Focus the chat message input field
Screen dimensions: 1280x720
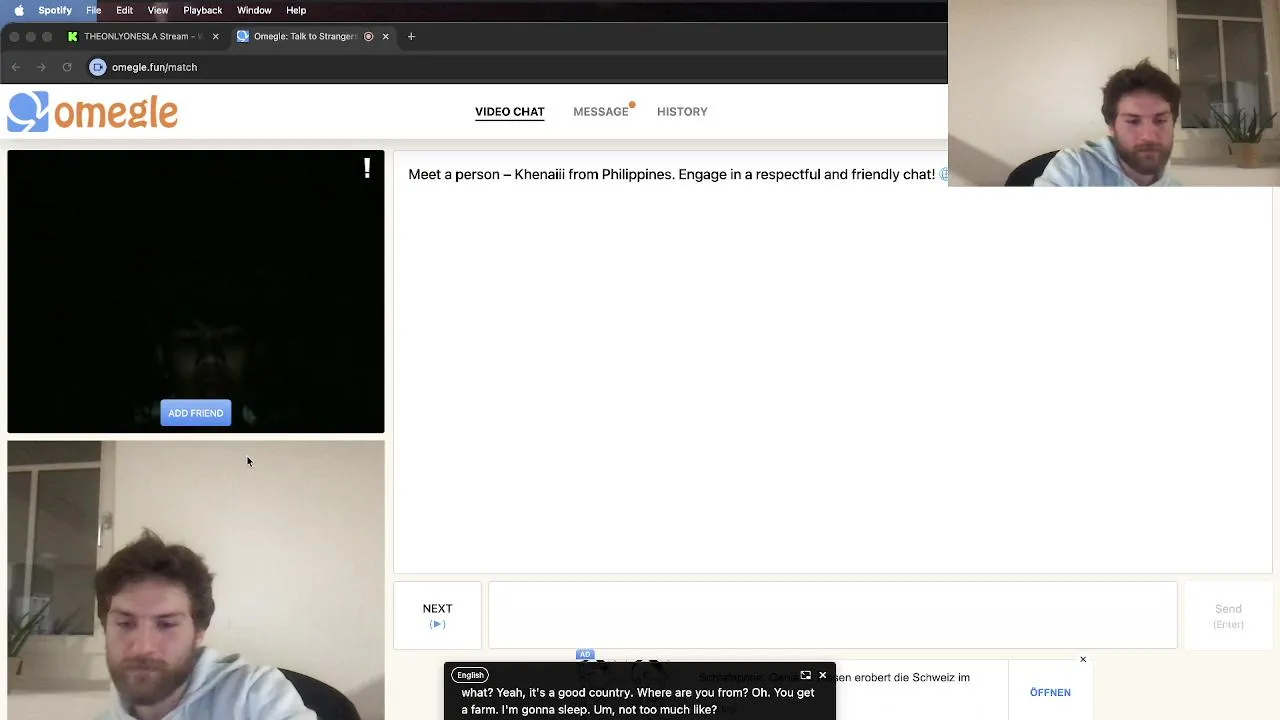[832, 615]
